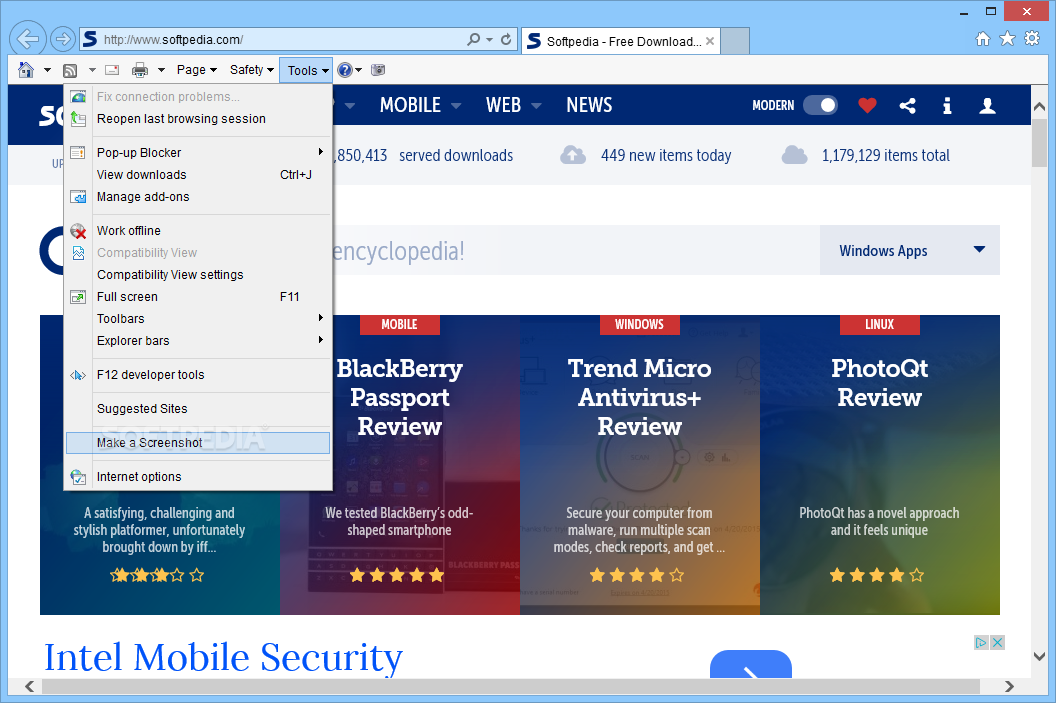Open Internet options
1056x703 pixels.
coord(198,477)
